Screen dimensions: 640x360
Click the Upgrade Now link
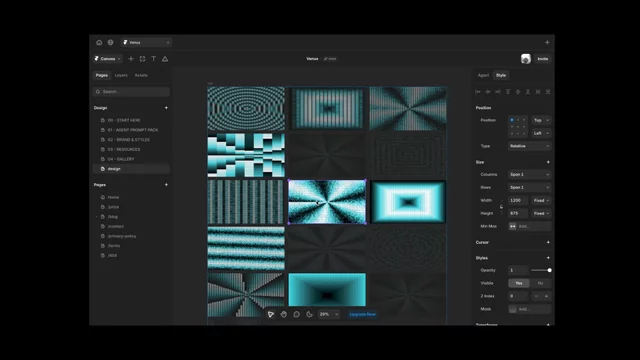click(x=362, y=314)
